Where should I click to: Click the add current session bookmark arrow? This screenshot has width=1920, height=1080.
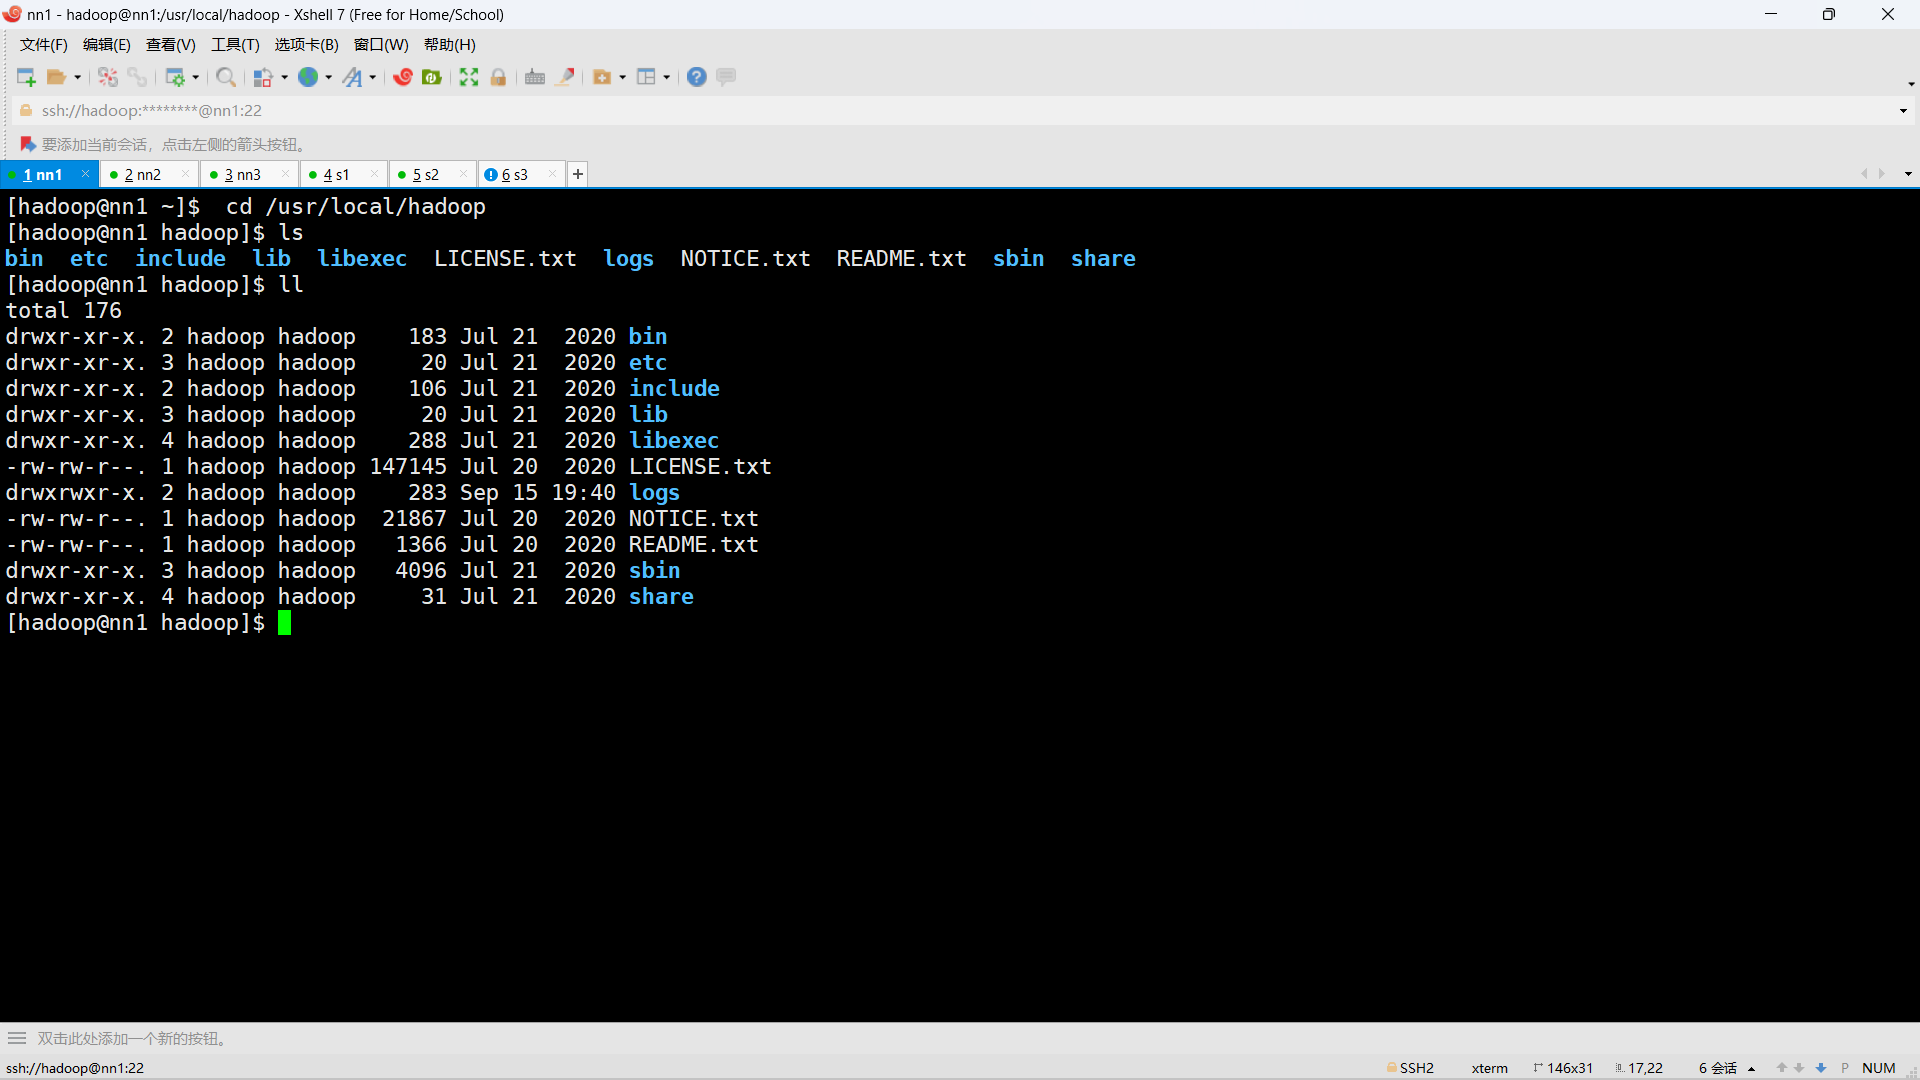point(28,145)
